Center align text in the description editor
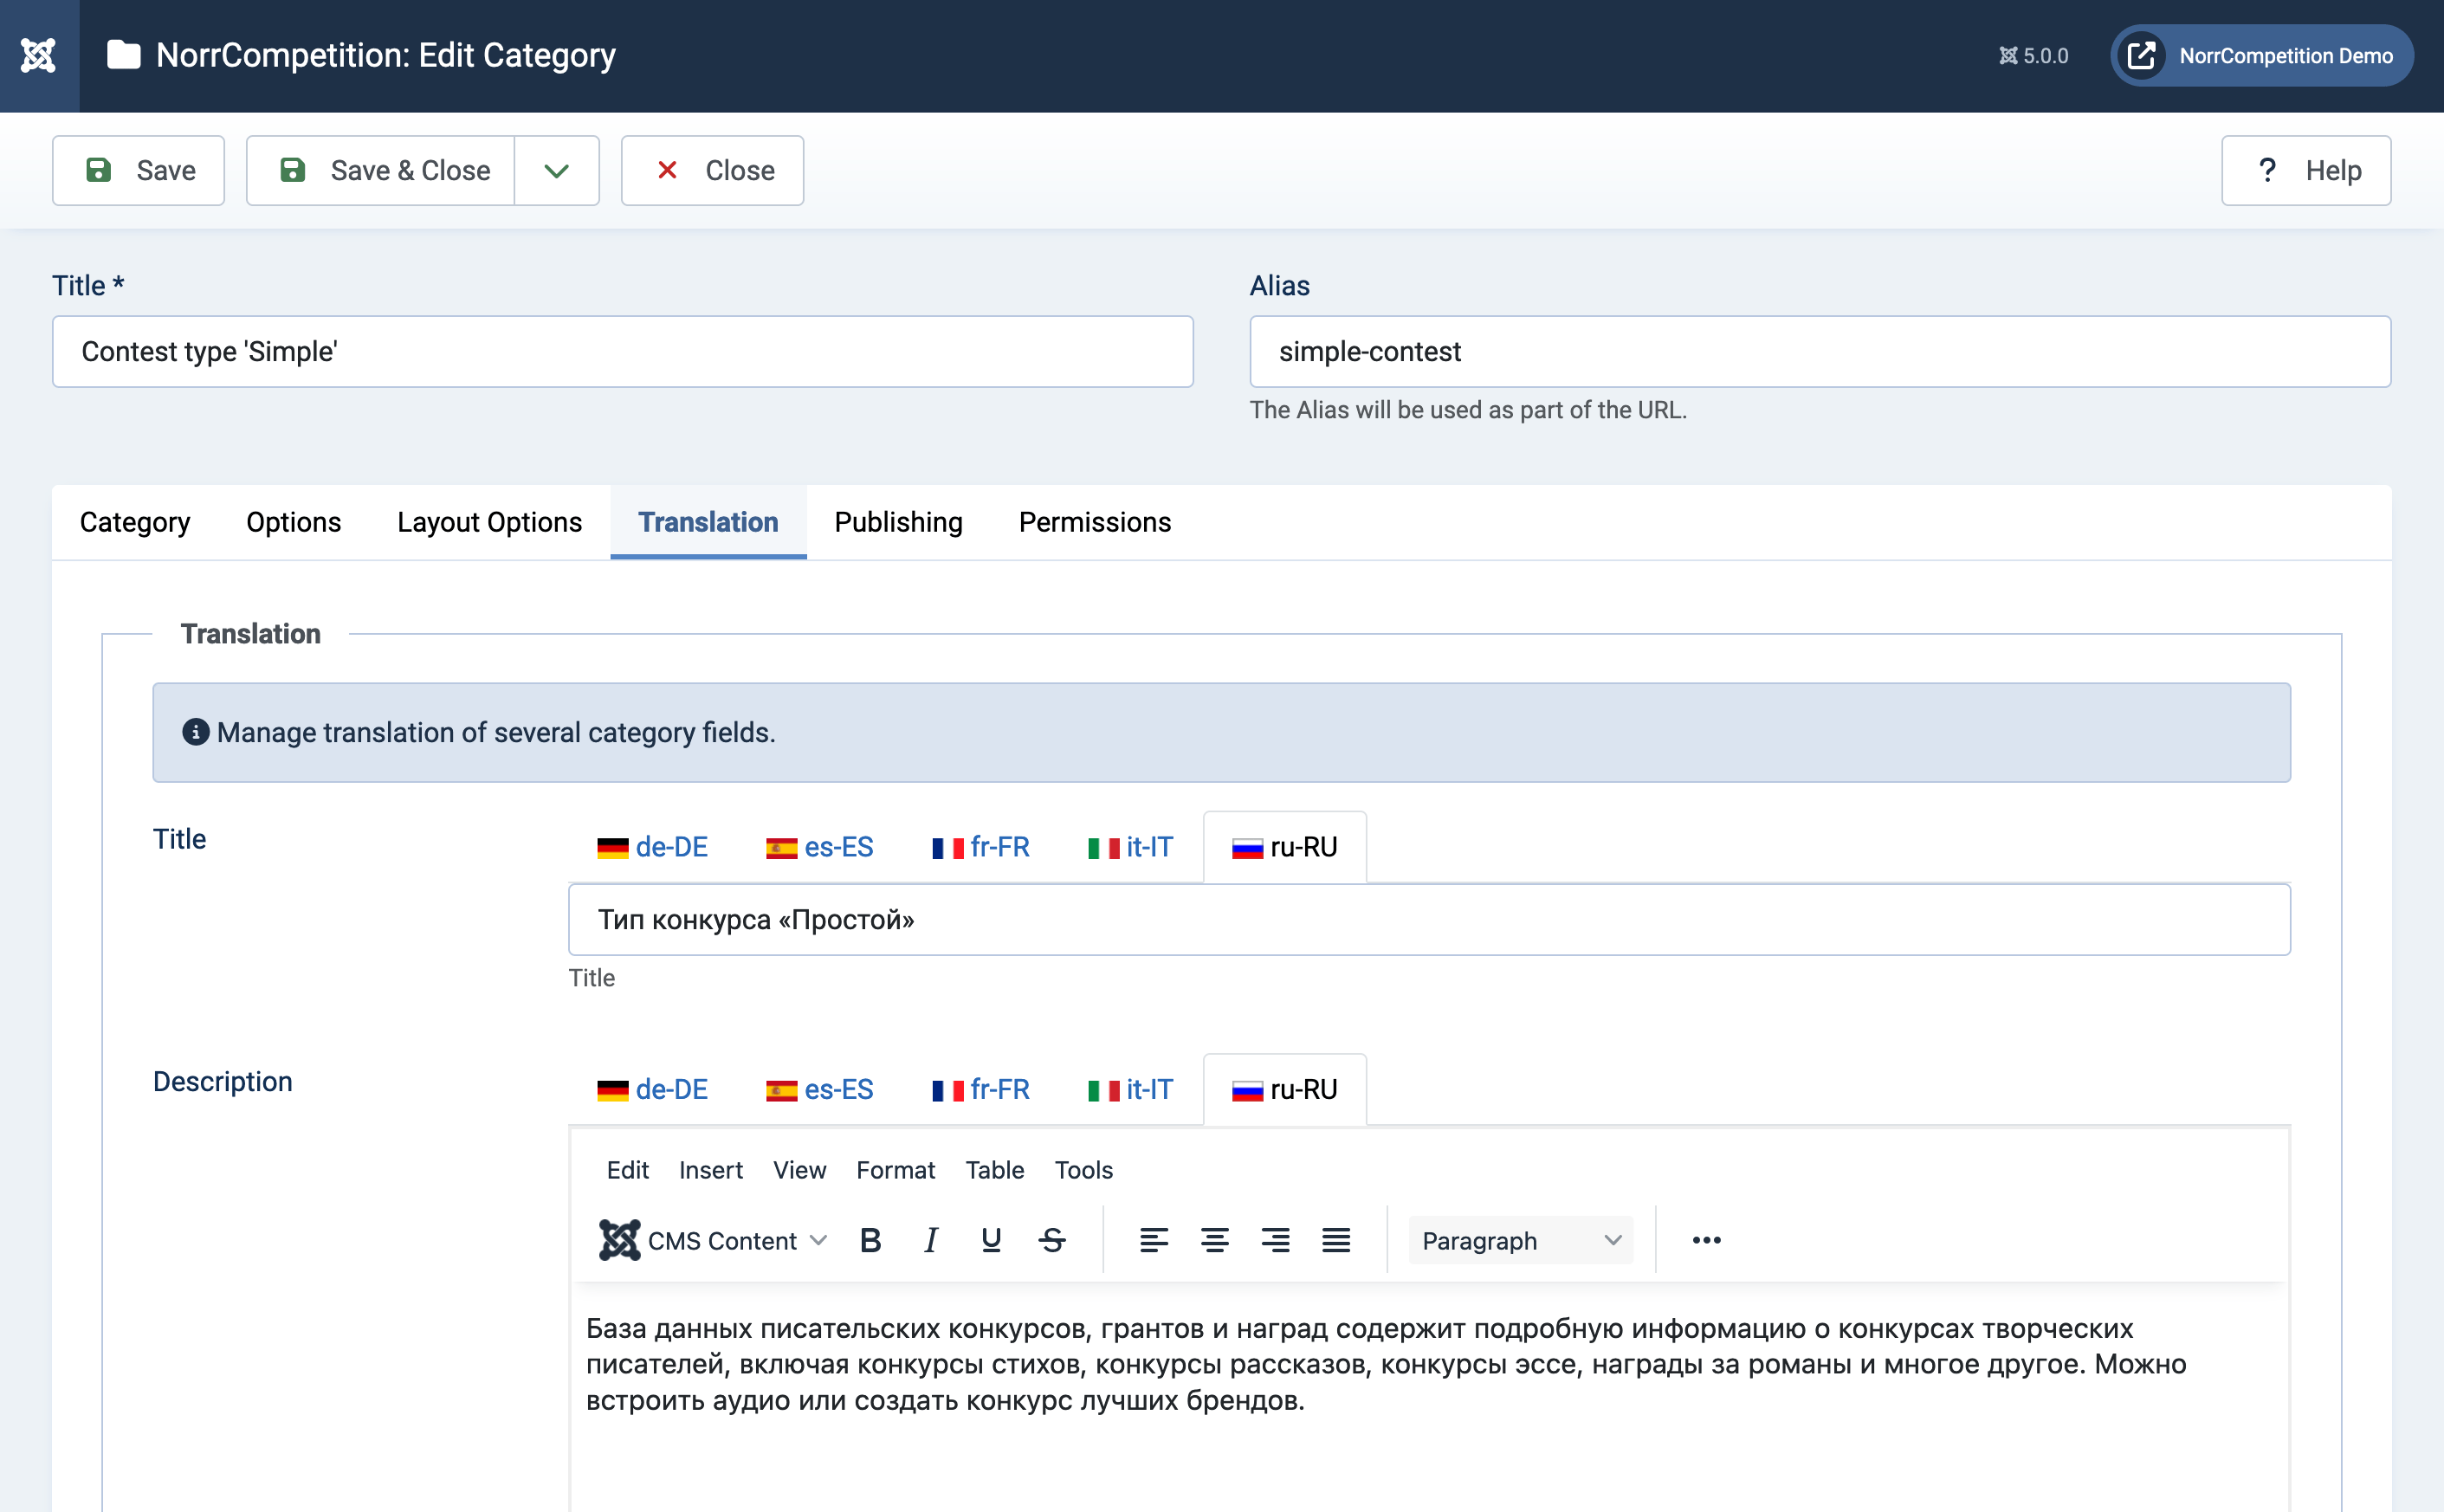Viewport: 2444px width, 1512px height. [1214, 1240]
